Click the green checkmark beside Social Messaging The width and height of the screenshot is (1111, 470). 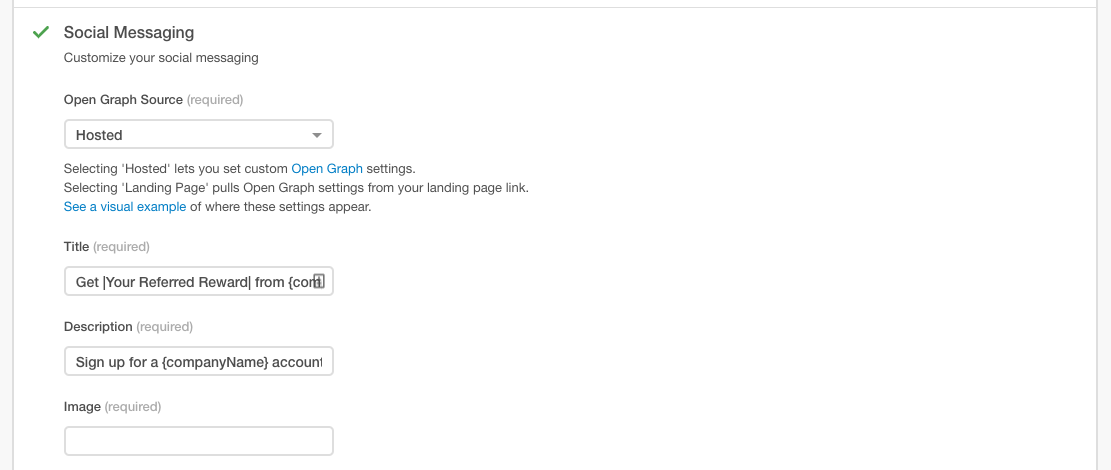(x=41, y=33)
